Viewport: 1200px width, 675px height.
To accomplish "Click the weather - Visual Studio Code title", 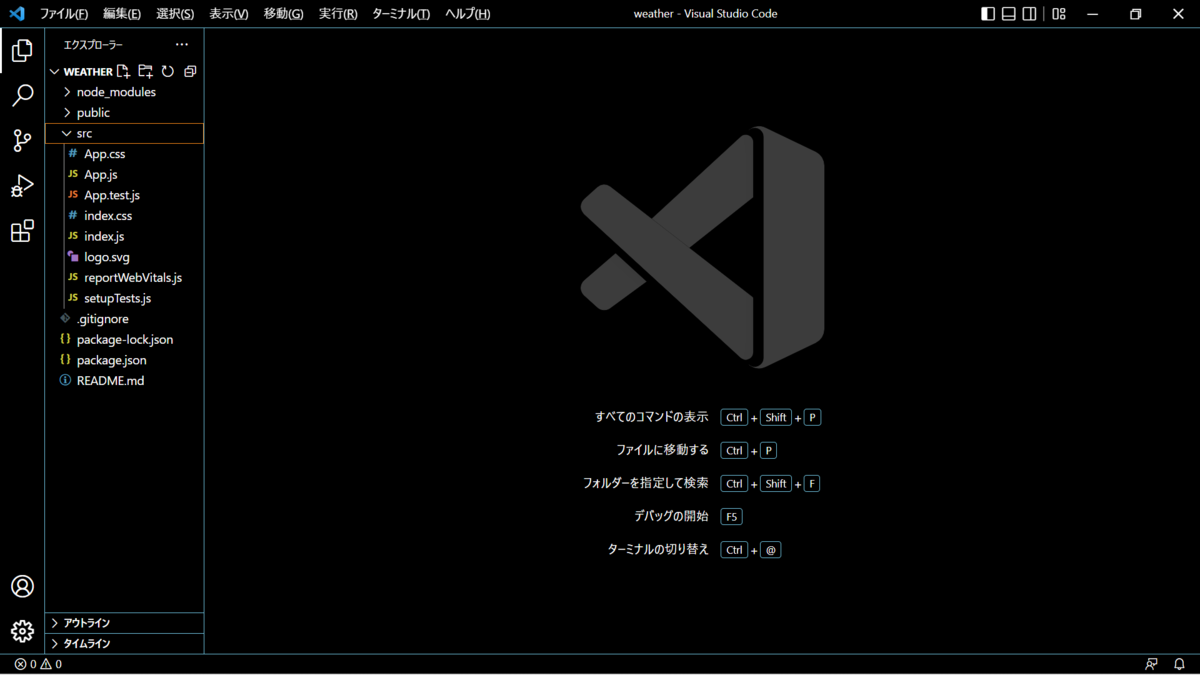I will [705, 14].
